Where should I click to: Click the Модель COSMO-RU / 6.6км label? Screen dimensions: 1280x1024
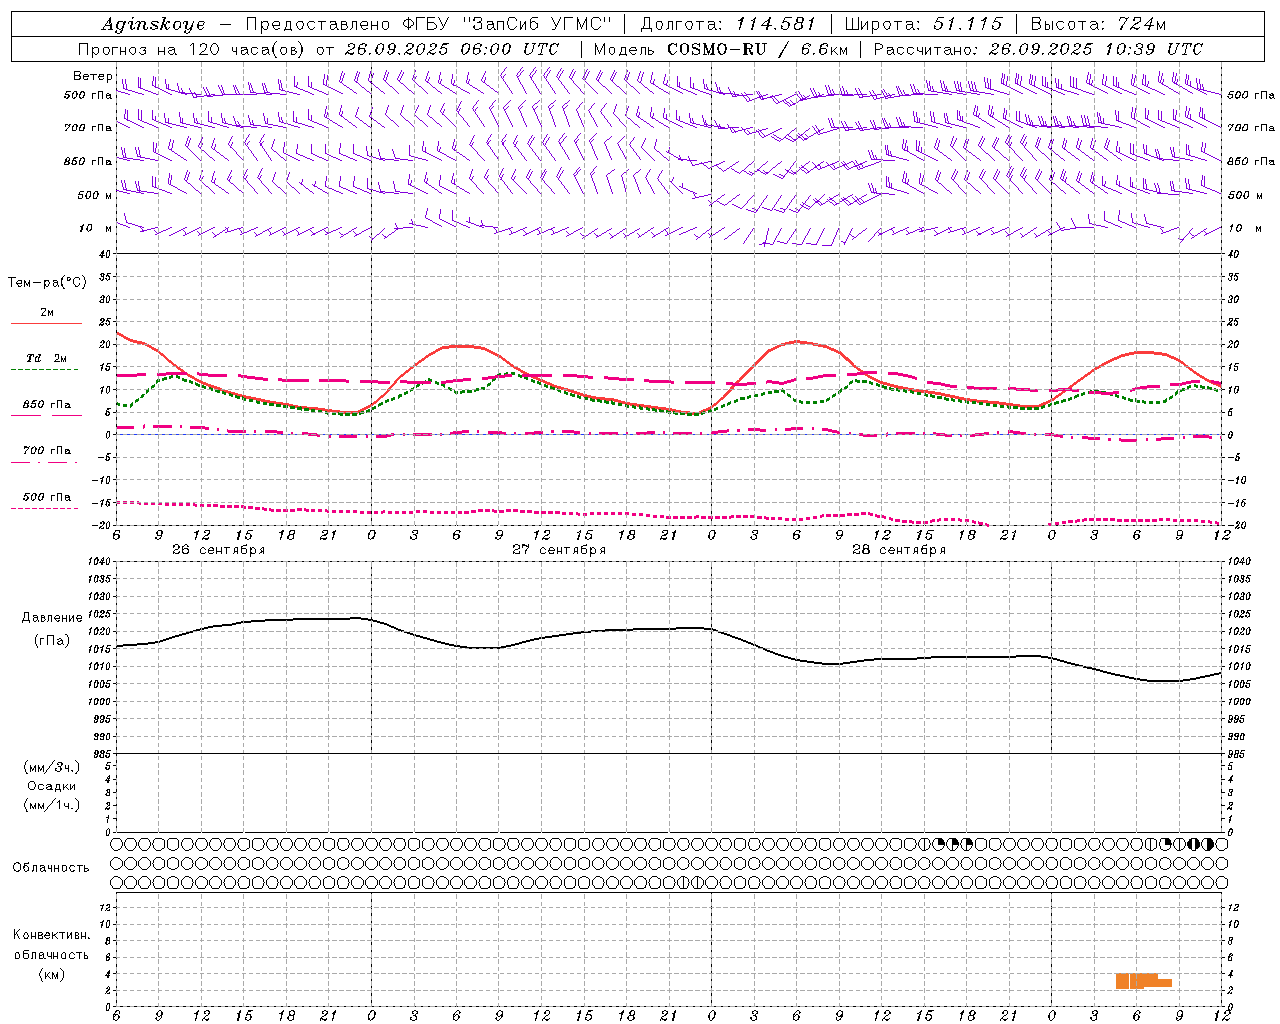720,49
